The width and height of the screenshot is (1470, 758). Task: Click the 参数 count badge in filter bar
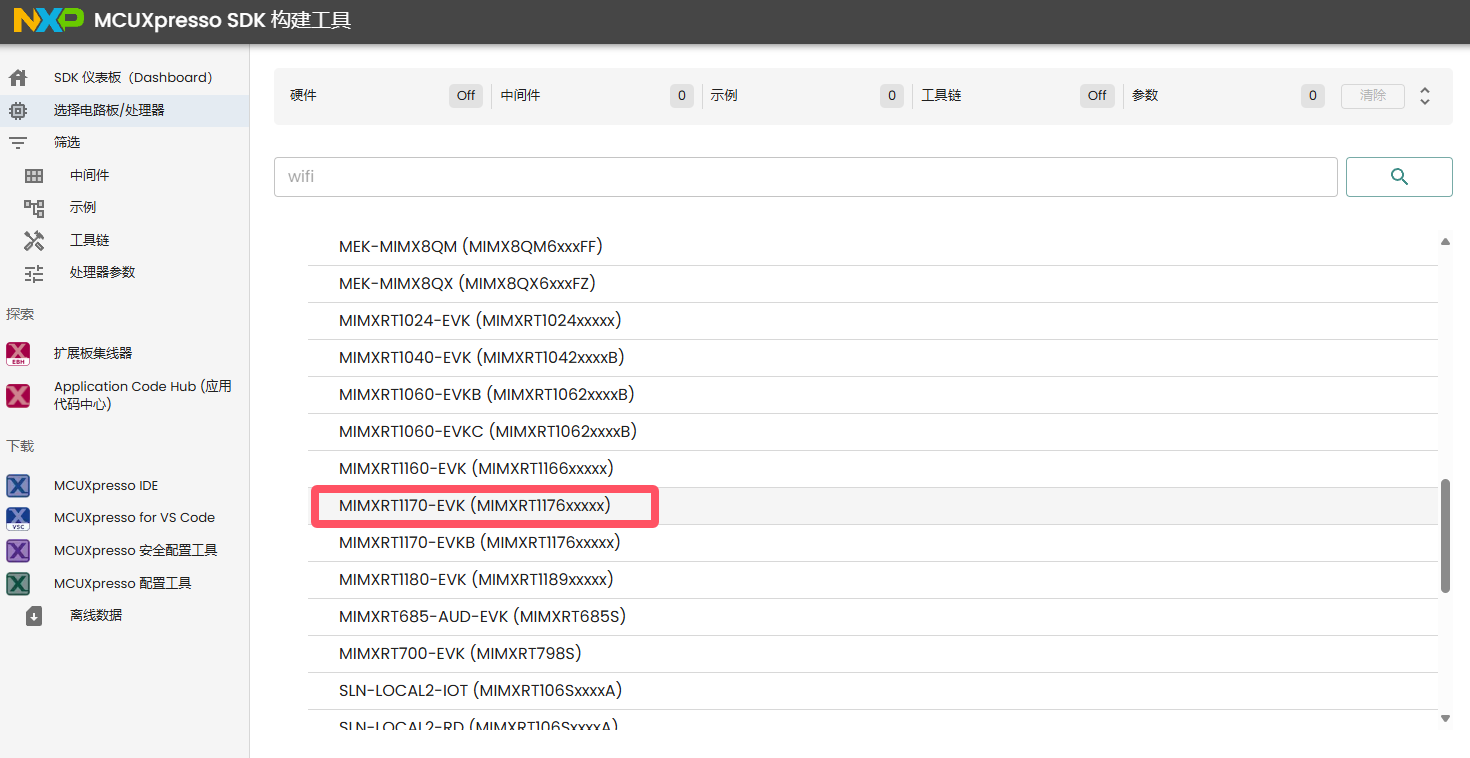coord(1313,96)
